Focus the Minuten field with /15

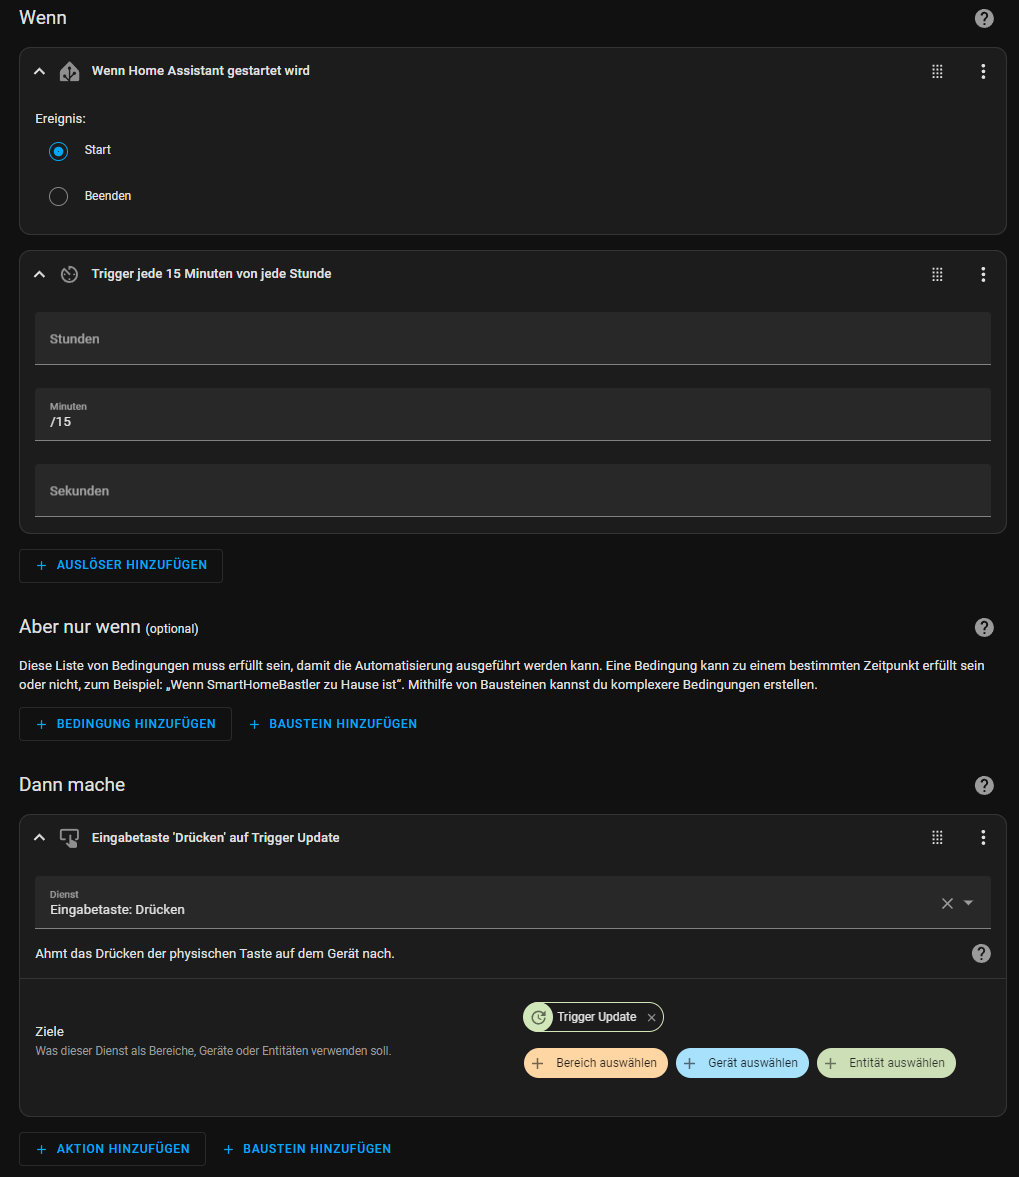(513, 414)
